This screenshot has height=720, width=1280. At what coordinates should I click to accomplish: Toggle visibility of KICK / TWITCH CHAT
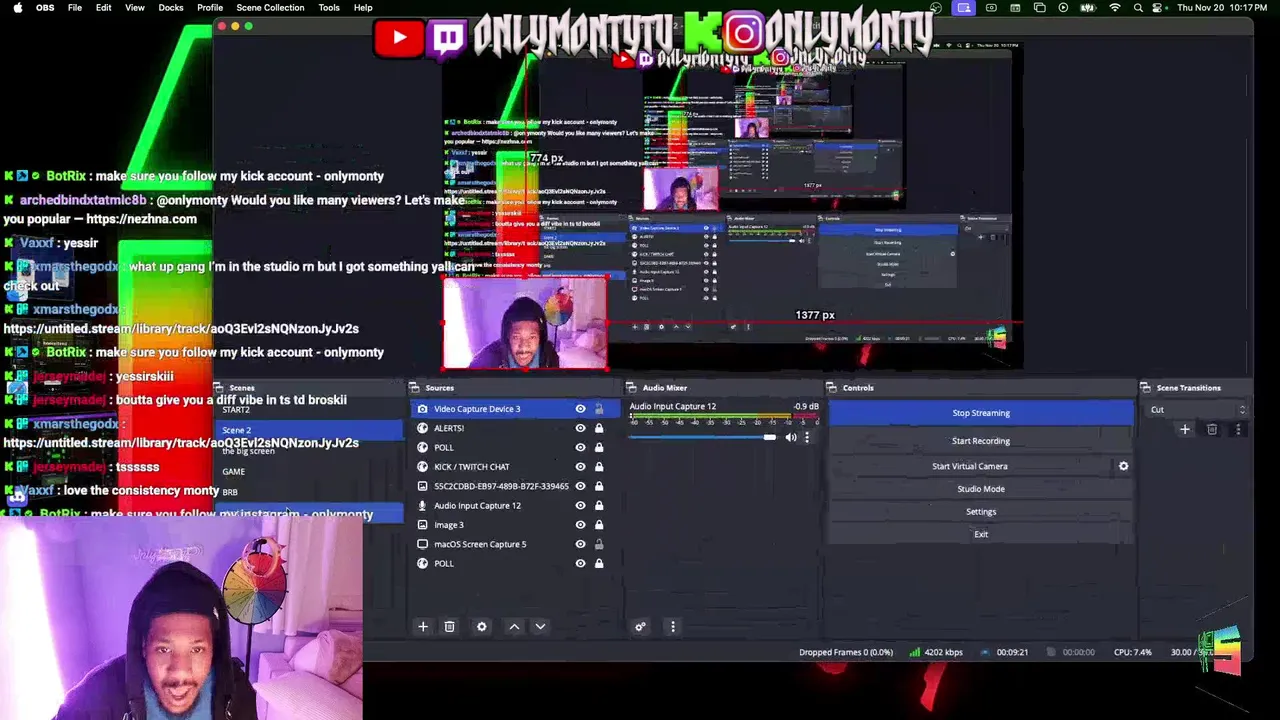(x=580, y=467)
